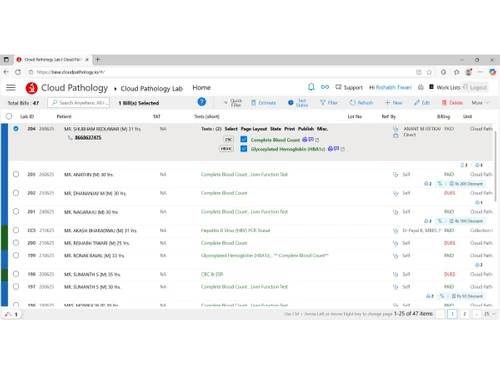Create a New bill

coord(393,103)
